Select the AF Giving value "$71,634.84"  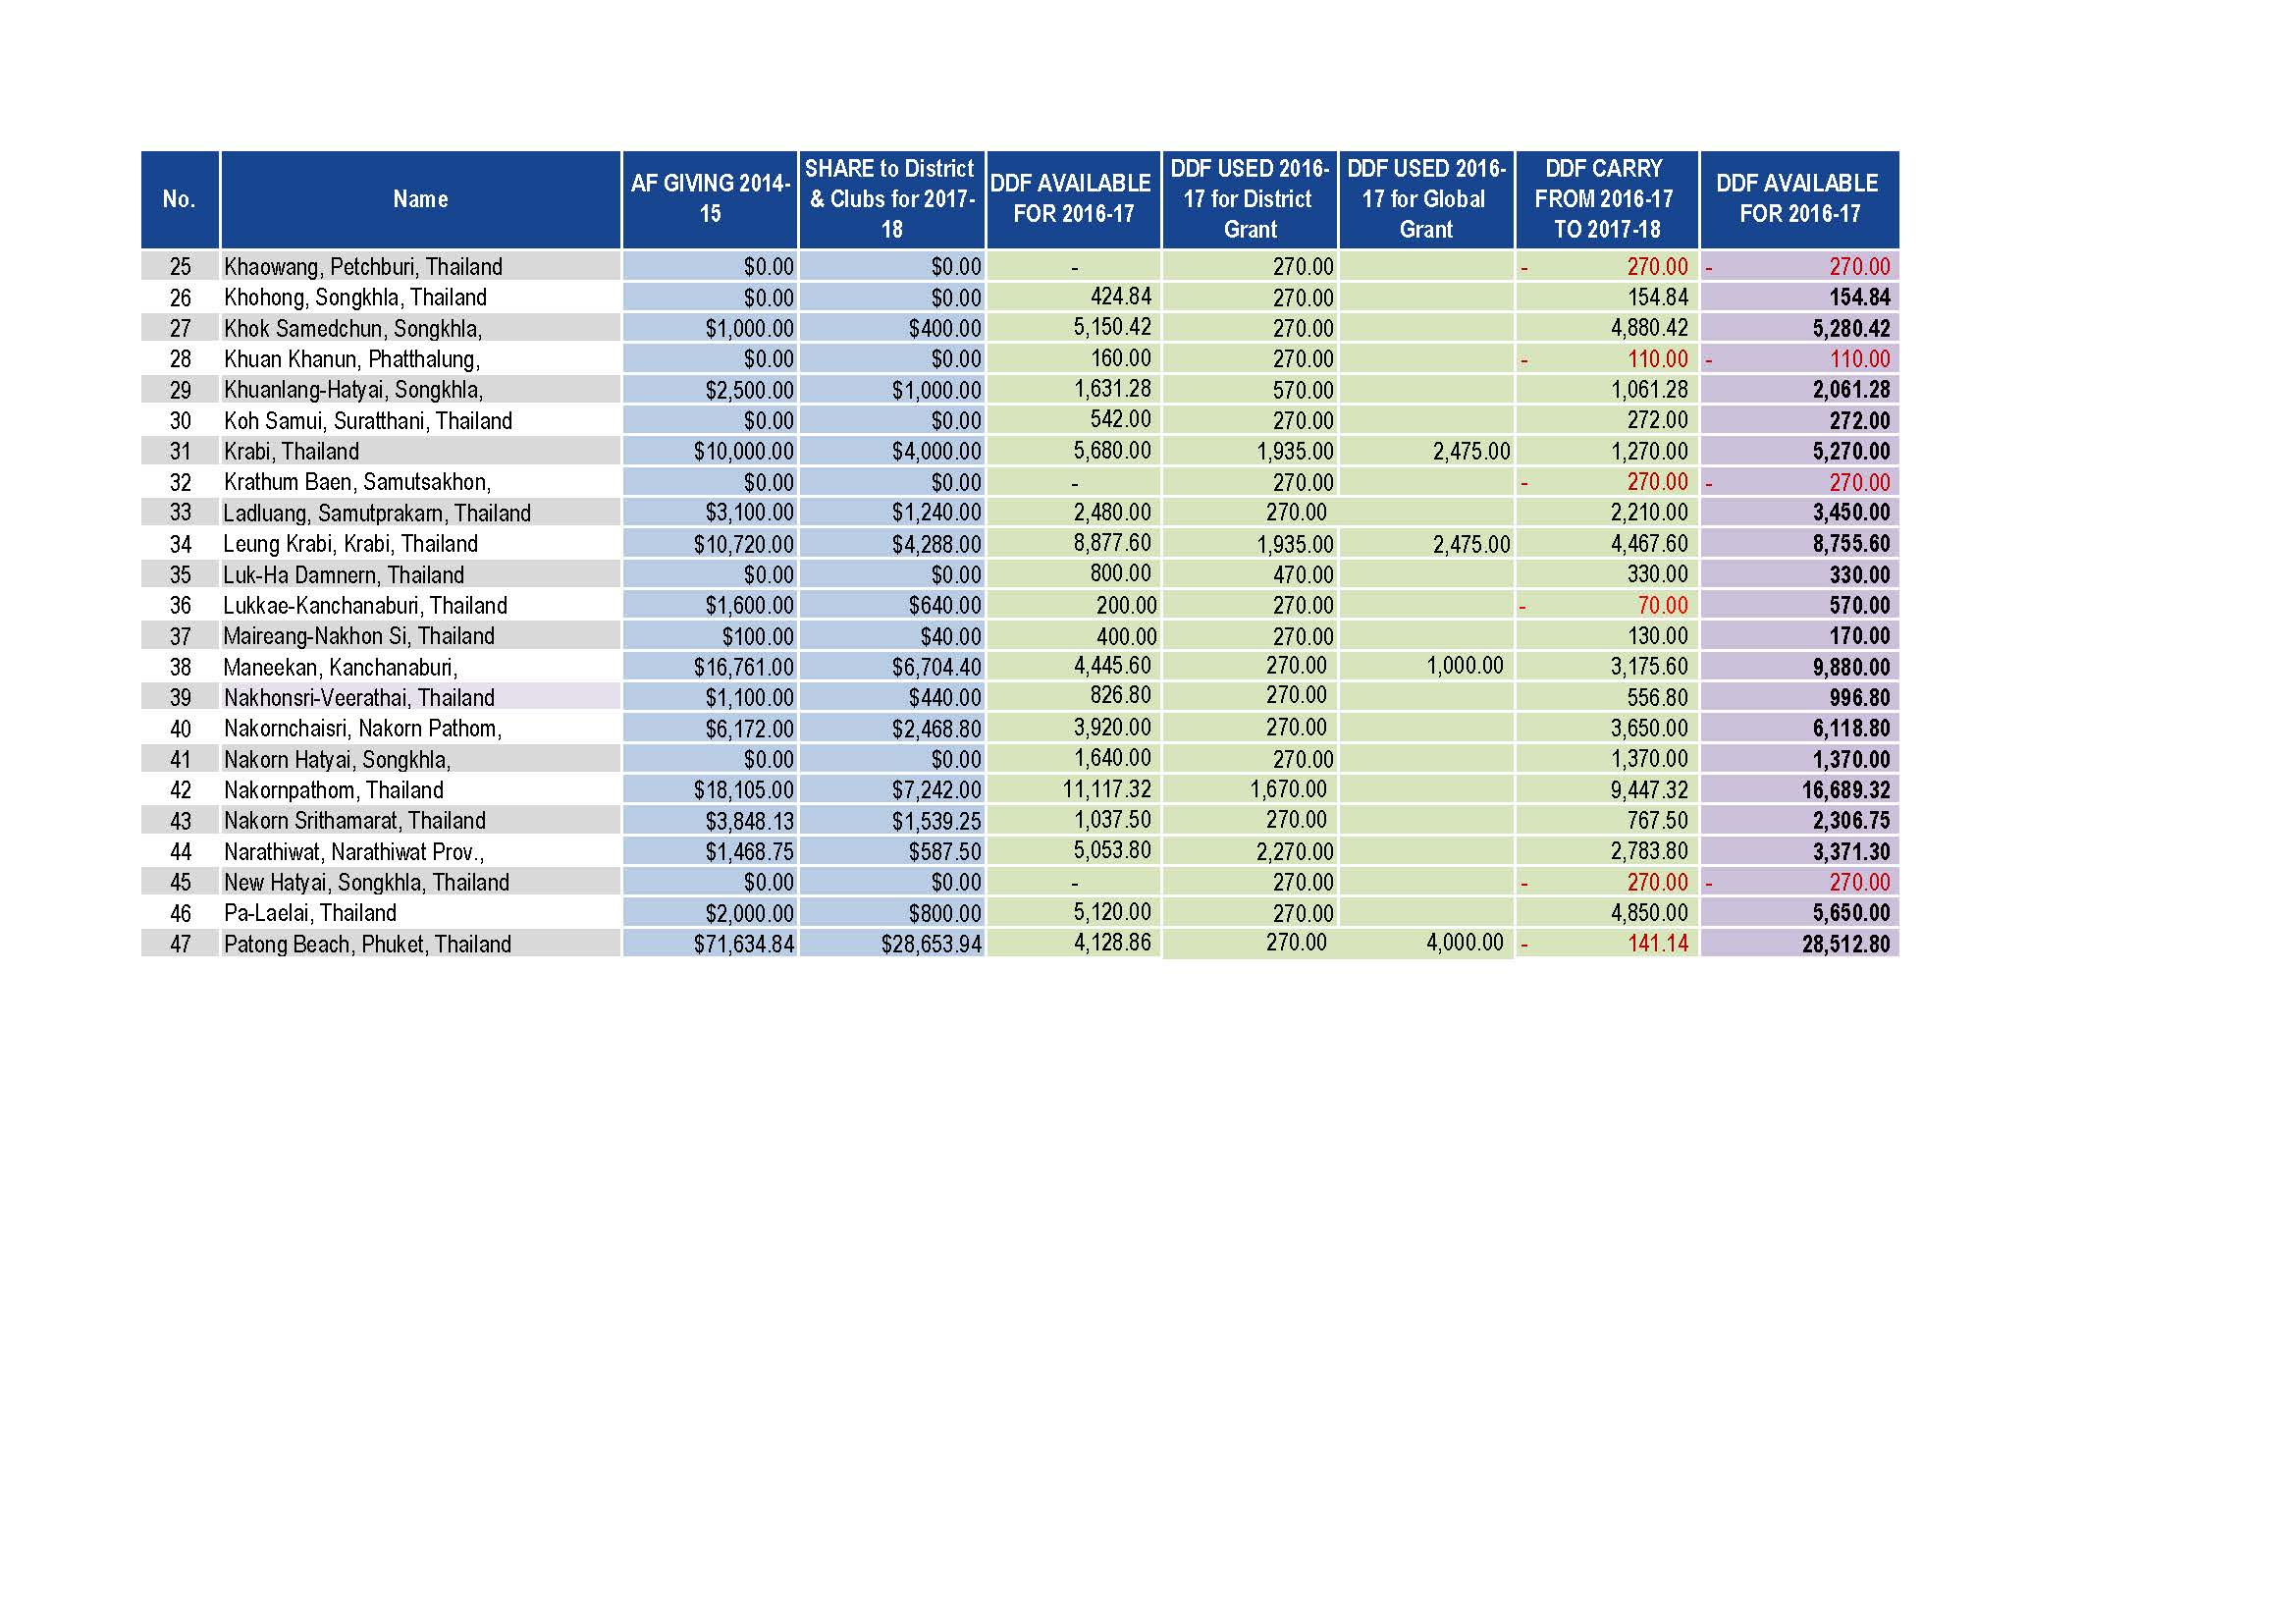(744, 944)
